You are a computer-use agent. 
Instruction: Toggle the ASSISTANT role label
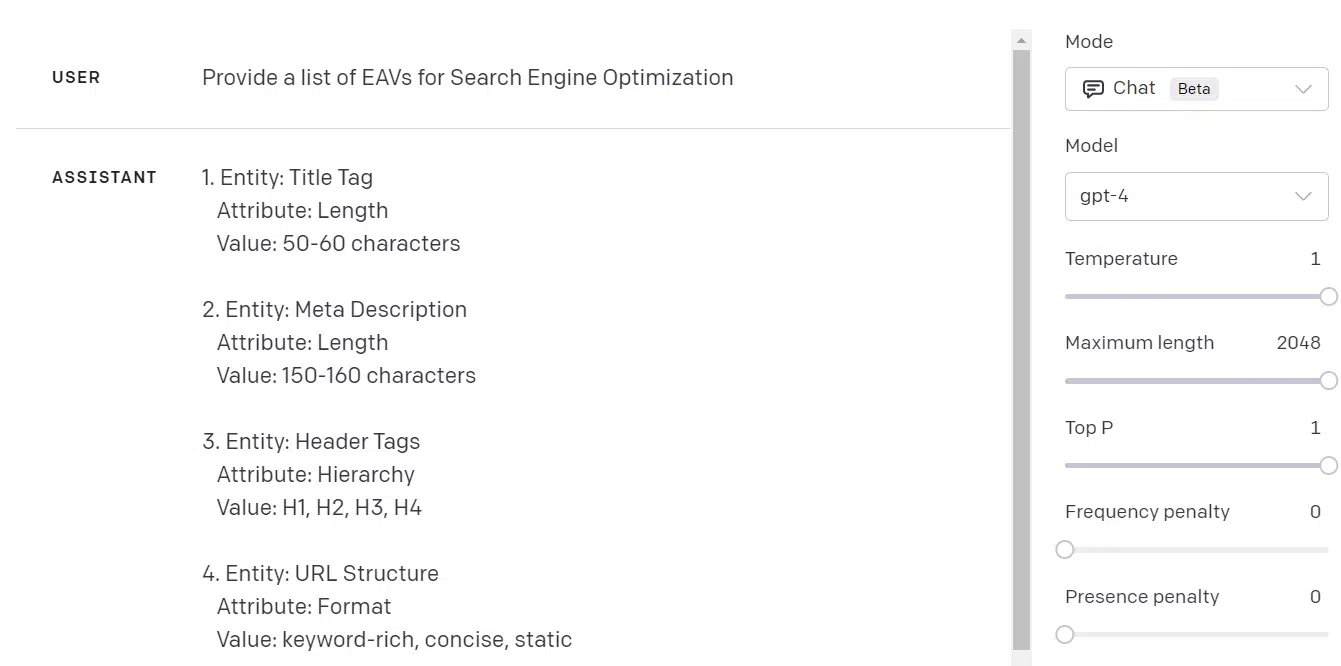coord(104,178)
